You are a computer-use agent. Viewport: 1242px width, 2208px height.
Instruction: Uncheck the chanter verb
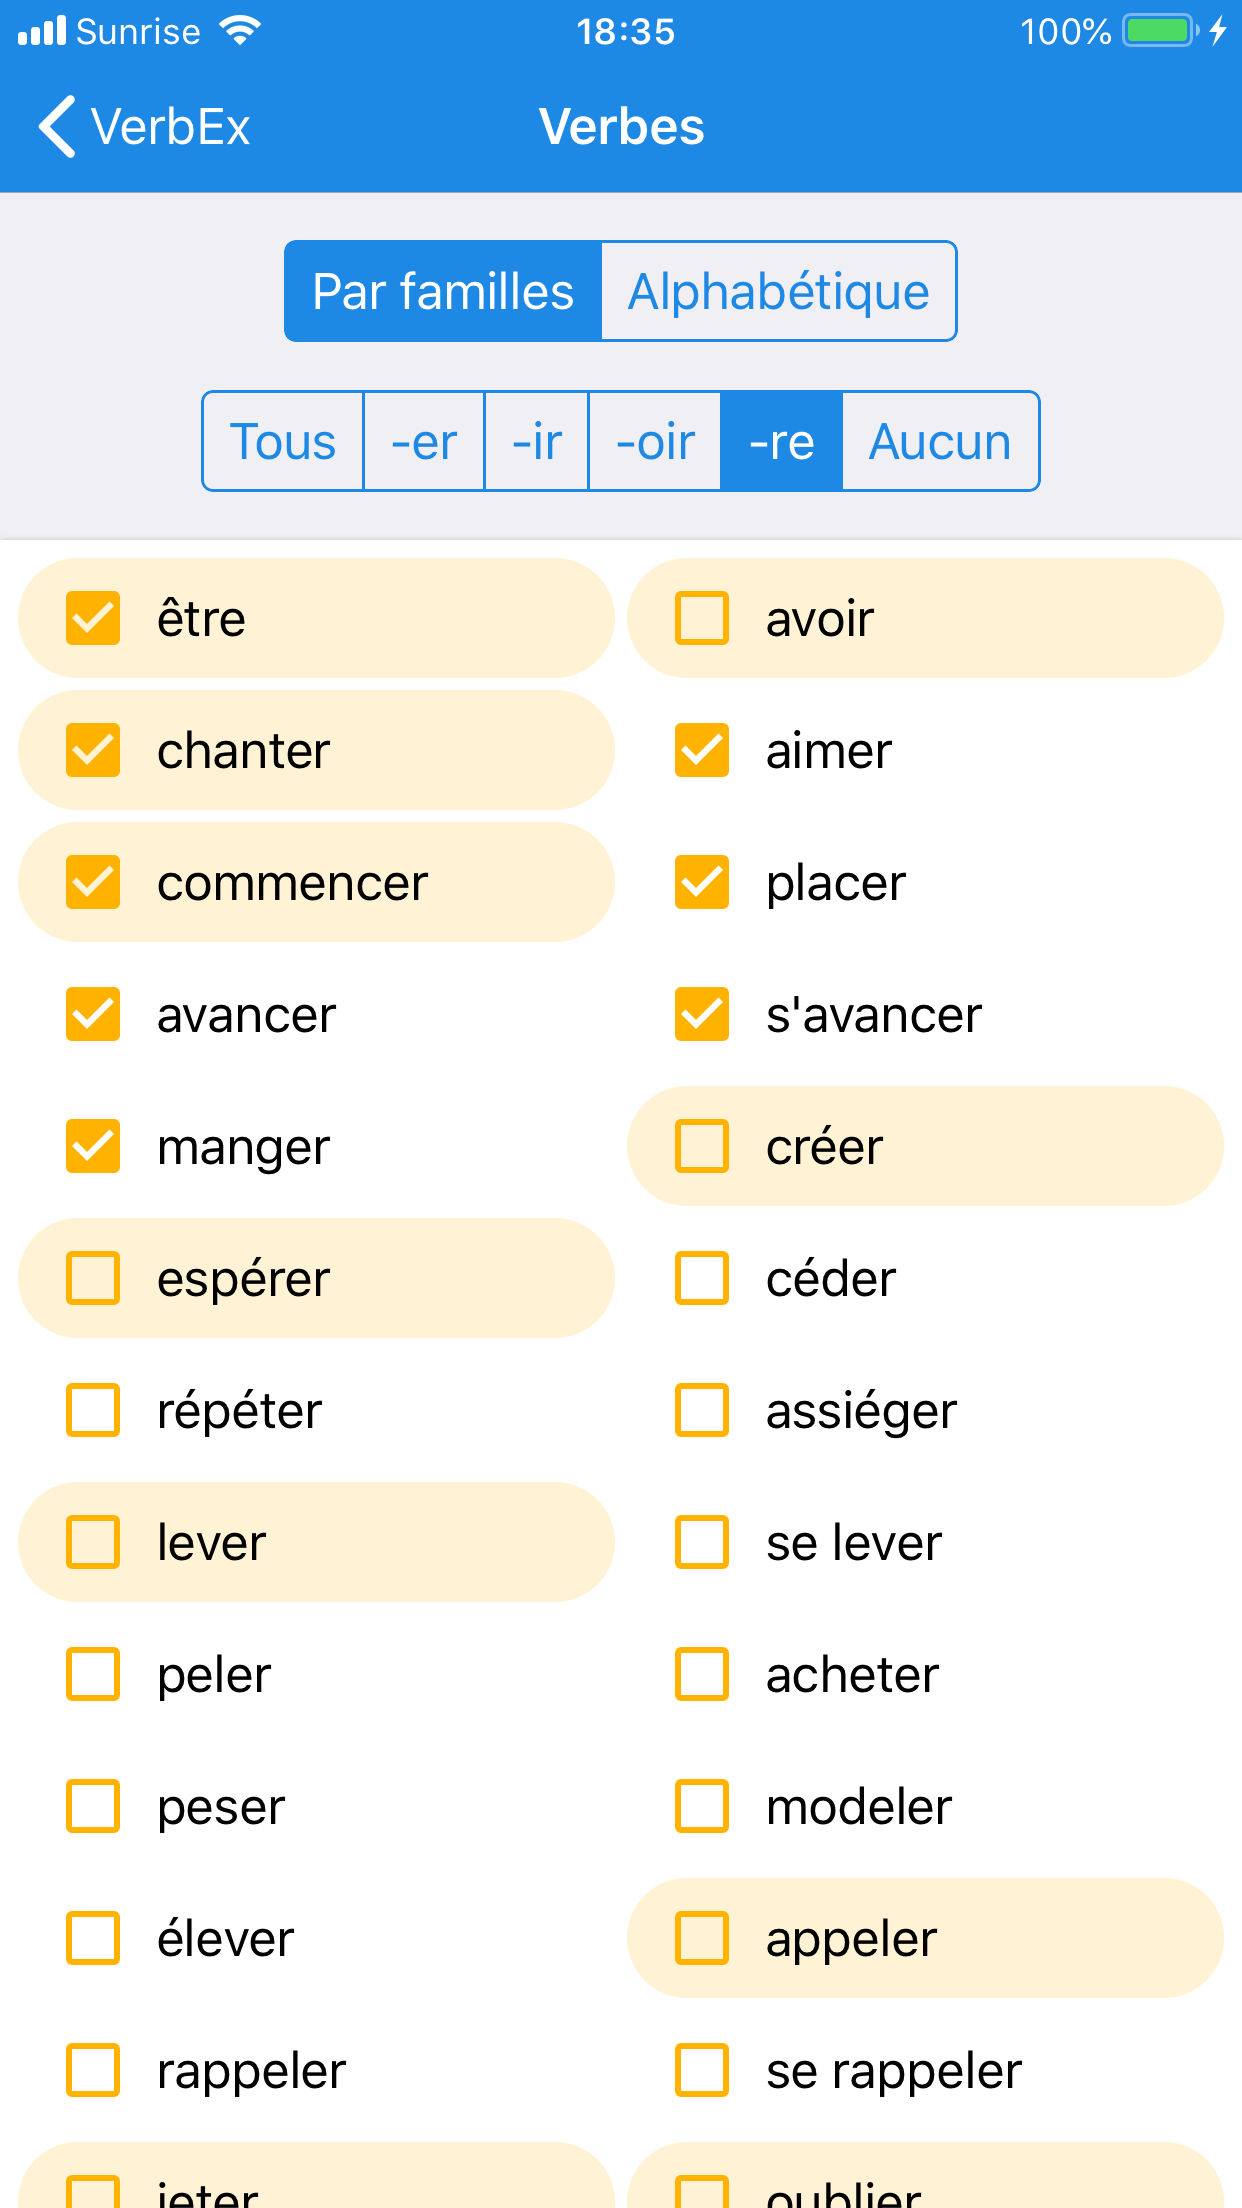(x=93, y=750)
